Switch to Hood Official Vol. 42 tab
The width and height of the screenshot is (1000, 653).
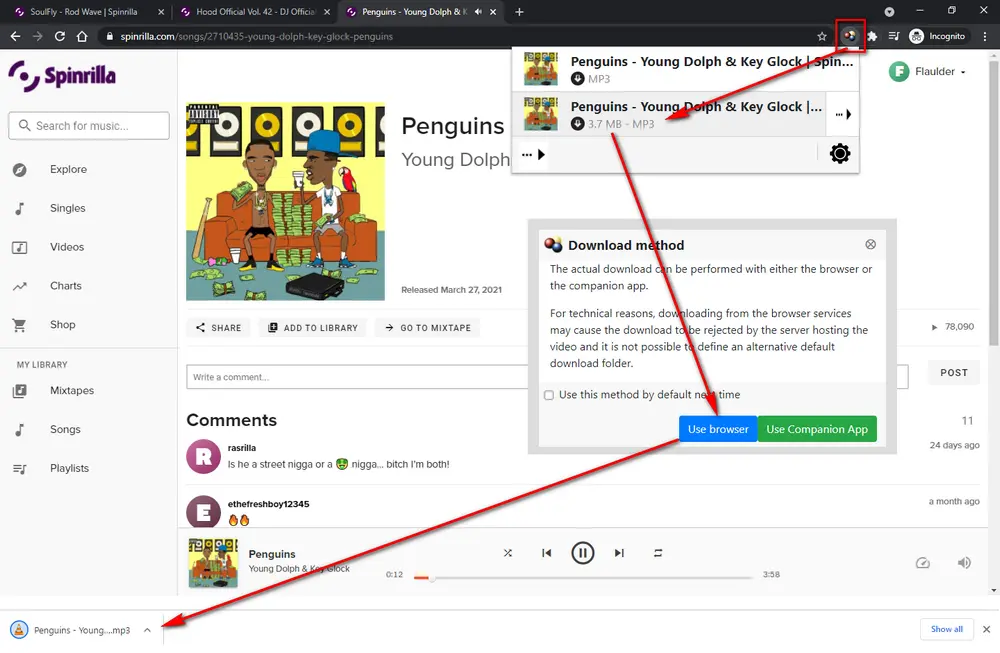click(x=255, y=11)
